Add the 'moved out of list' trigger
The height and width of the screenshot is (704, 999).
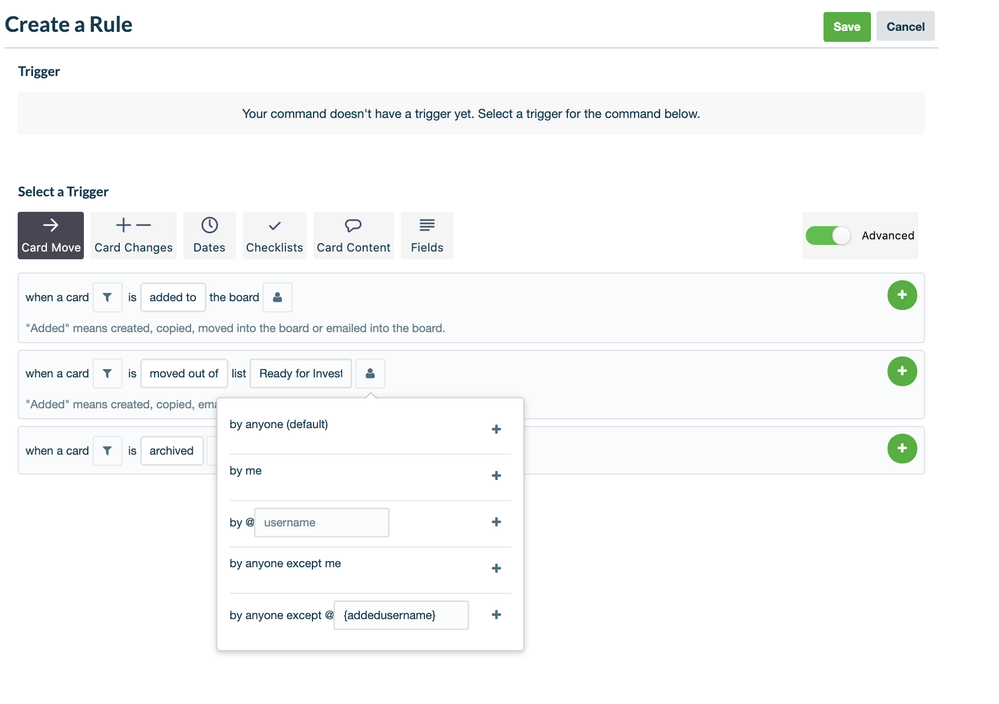point(902,371)
